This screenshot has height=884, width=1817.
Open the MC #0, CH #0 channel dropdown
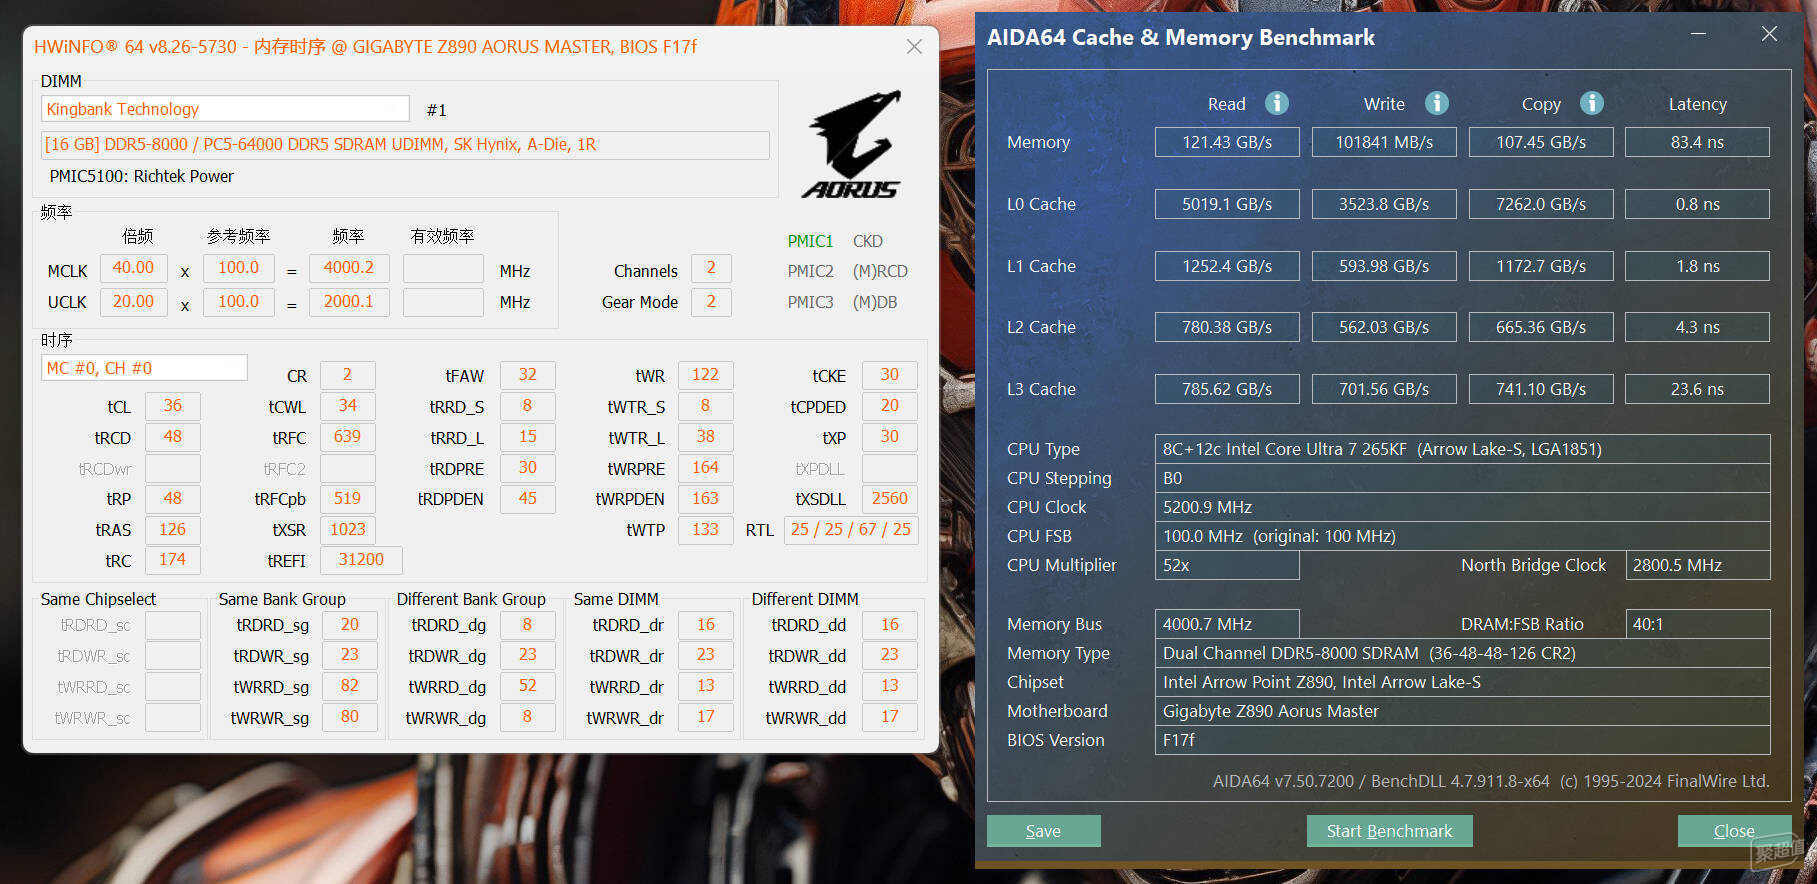pos(144,368)
